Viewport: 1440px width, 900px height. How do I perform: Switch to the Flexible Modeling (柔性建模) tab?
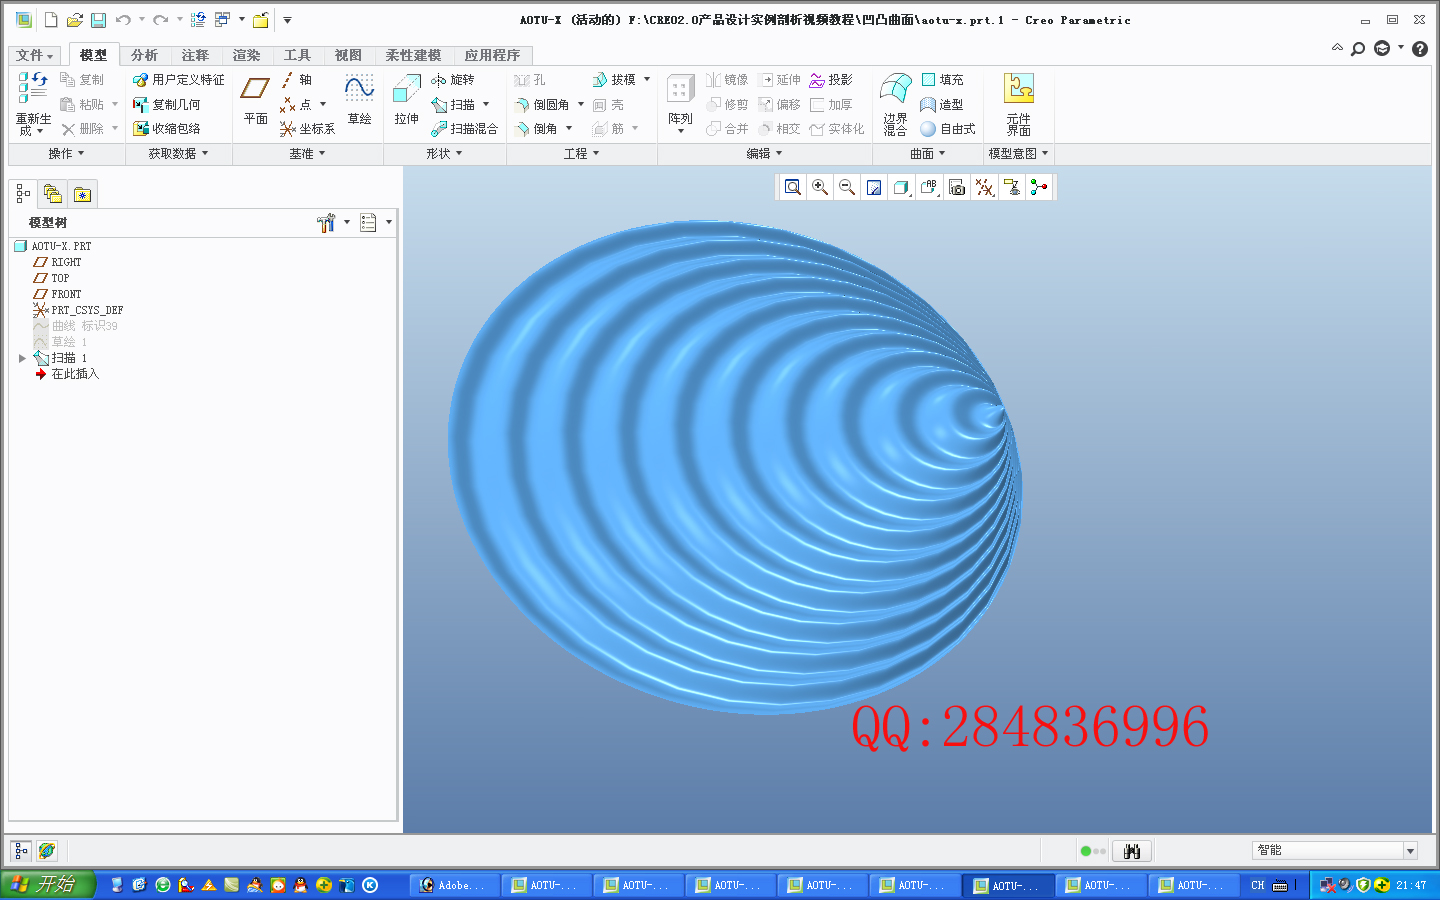coord(413,55)
